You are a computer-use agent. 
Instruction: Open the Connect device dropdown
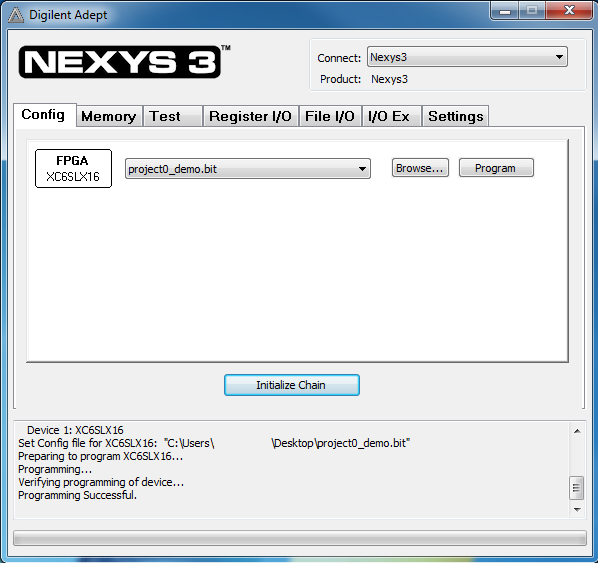[x=467, y=57]
